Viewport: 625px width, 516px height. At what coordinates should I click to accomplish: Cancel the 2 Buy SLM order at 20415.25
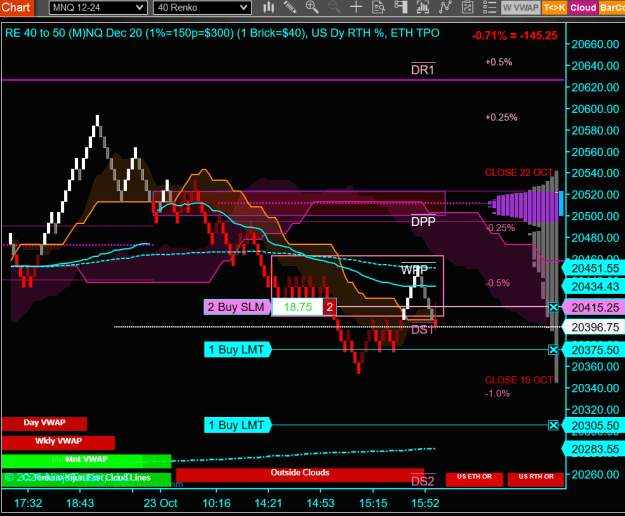(x=553, y=307)
